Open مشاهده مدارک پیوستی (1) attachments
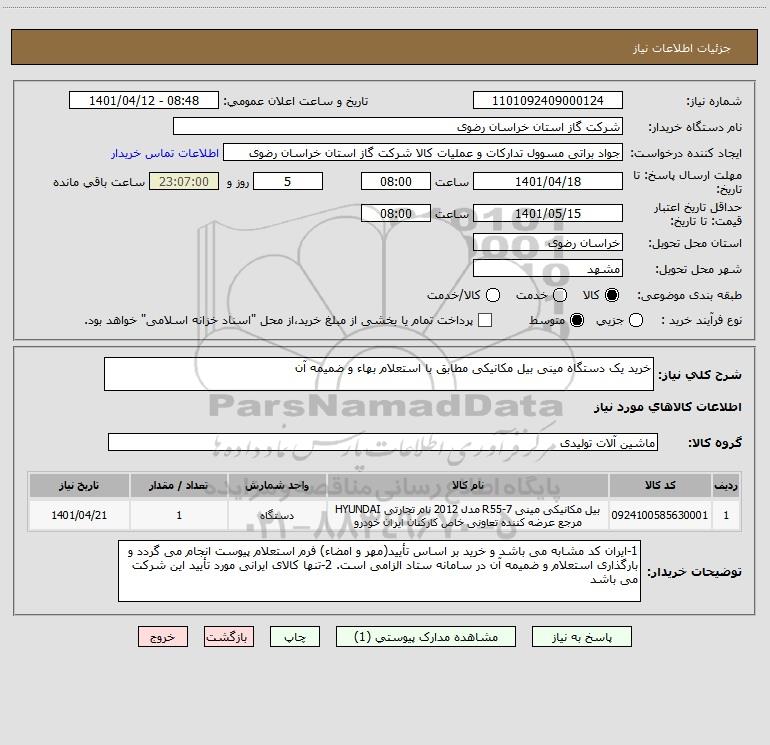The image size is (770, 745). [426, 637]
